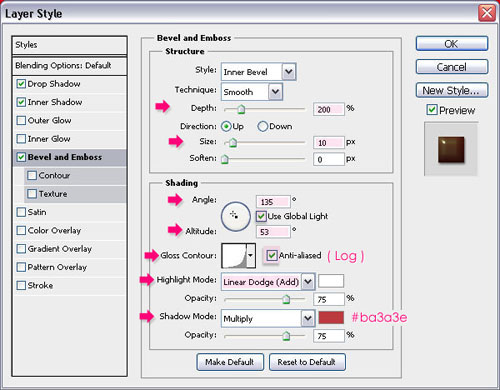Enable the Inner Glow checkbox
The height and width of the screenshot is (390, 500).
click(x=21, y=139)
